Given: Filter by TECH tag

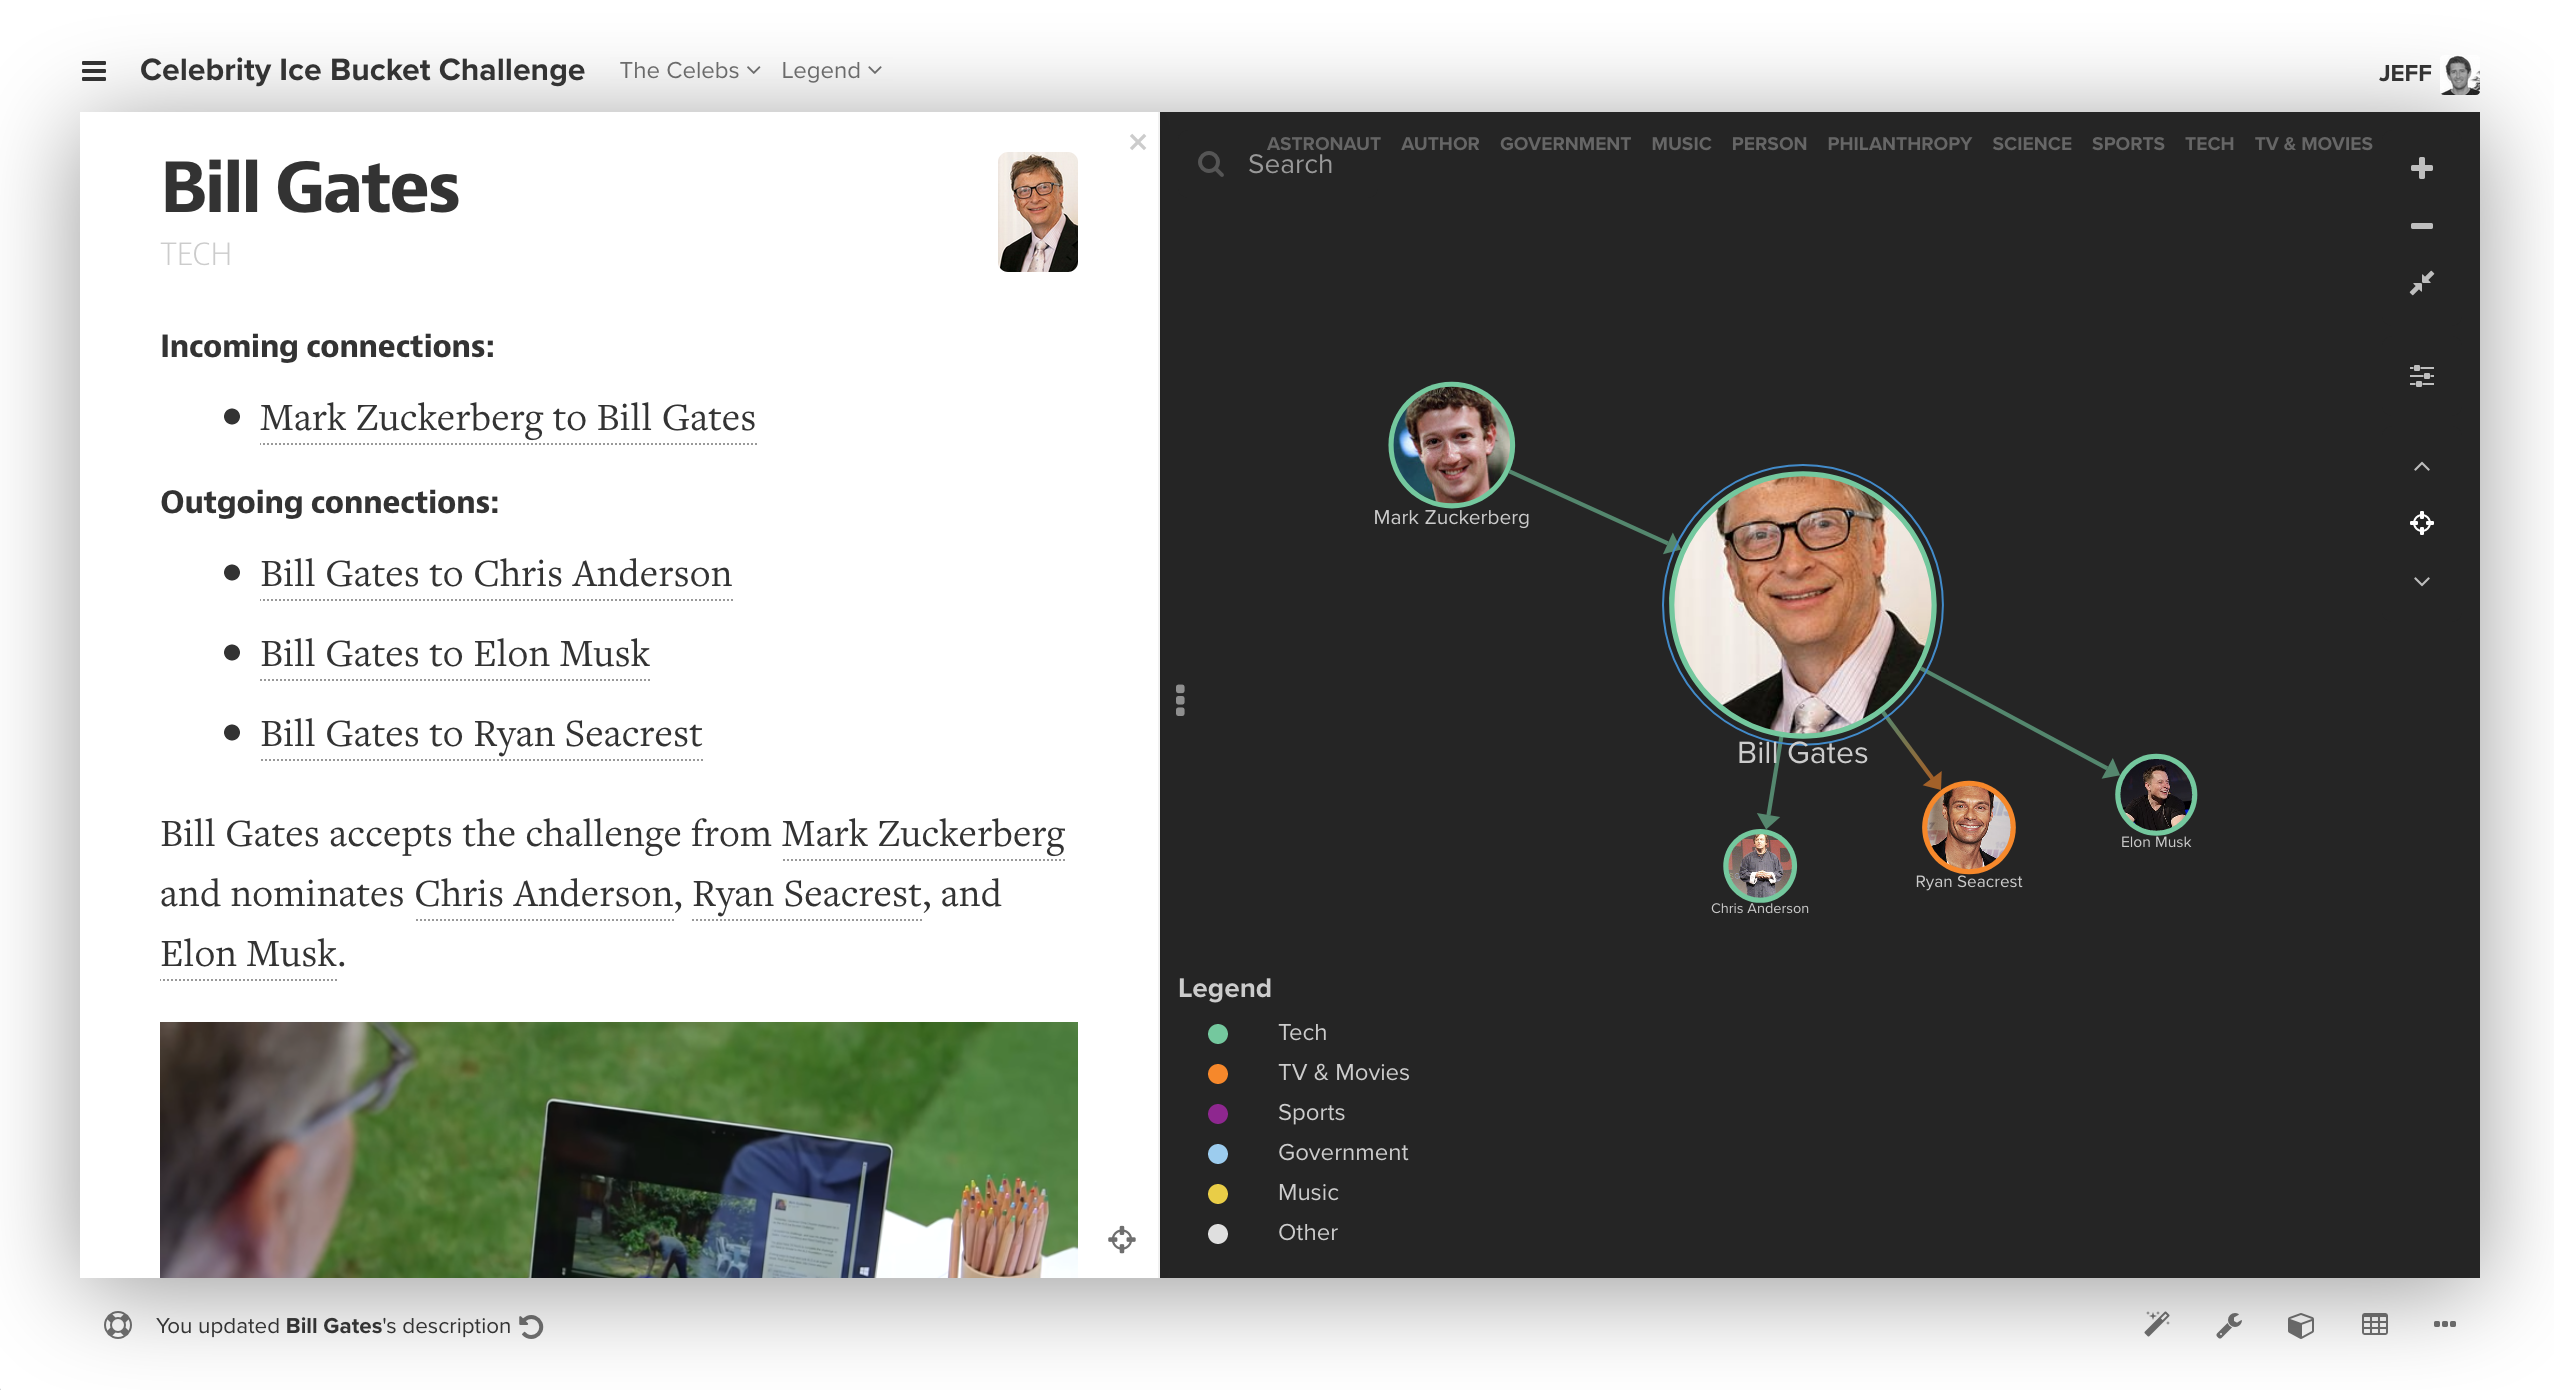Looking at the screenshot, I should point(2209,144).
